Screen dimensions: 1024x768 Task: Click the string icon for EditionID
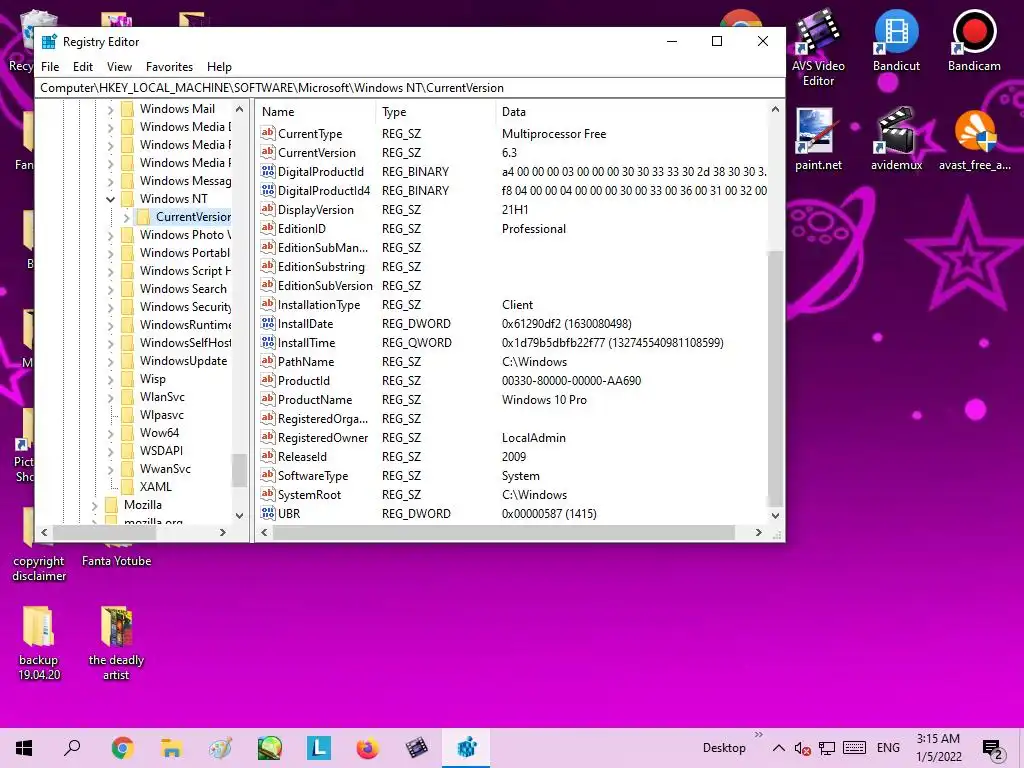pyautogui.click(x=268, y=228)
